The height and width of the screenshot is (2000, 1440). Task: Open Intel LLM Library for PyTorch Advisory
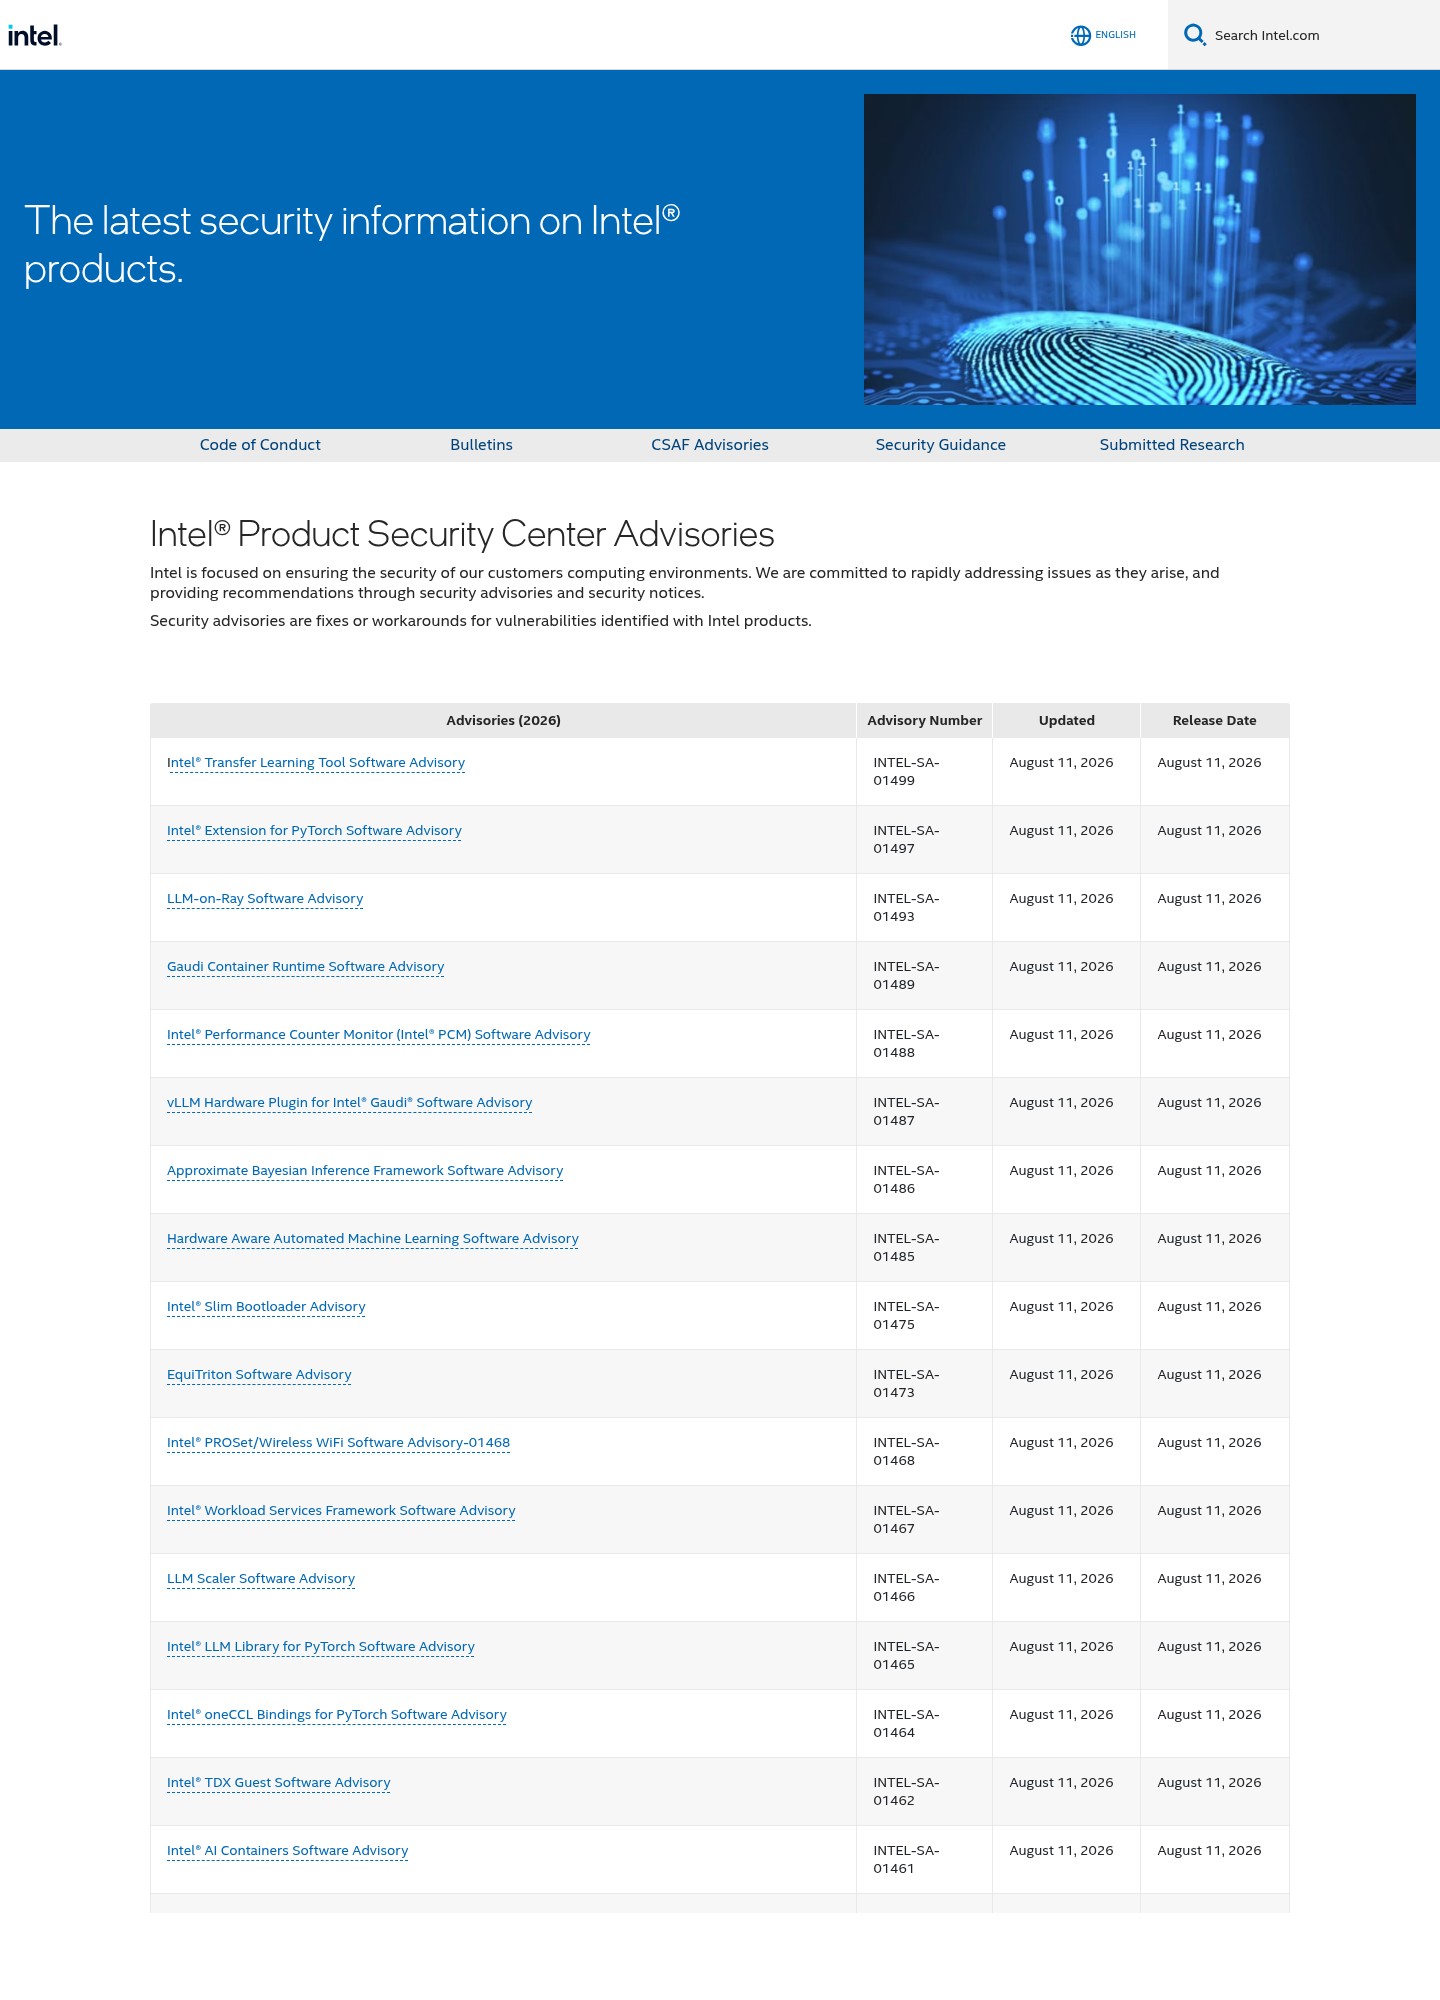pos(321,1647)
